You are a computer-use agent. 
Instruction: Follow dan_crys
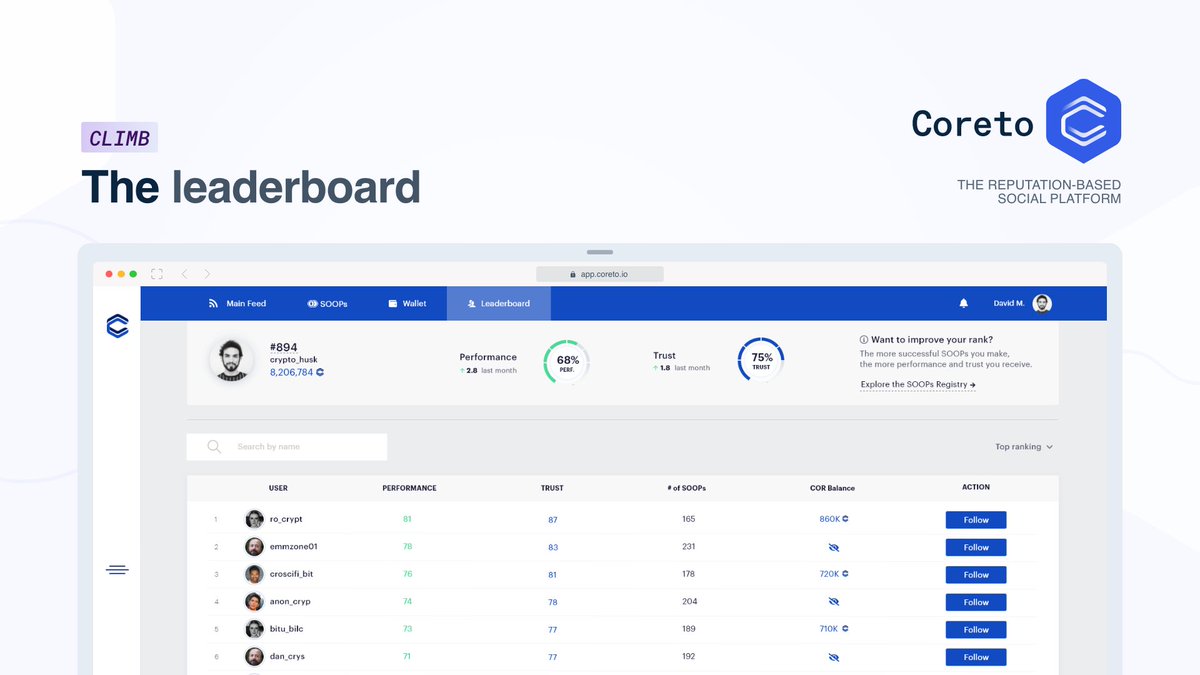click(x=976, y=657)
